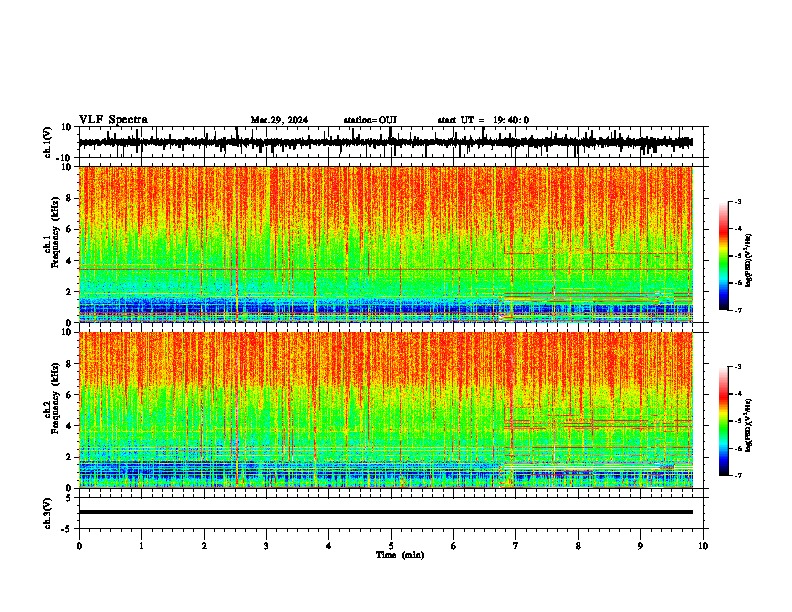Click the '-10' tick of ch.1(V) axis

(65, 158)
